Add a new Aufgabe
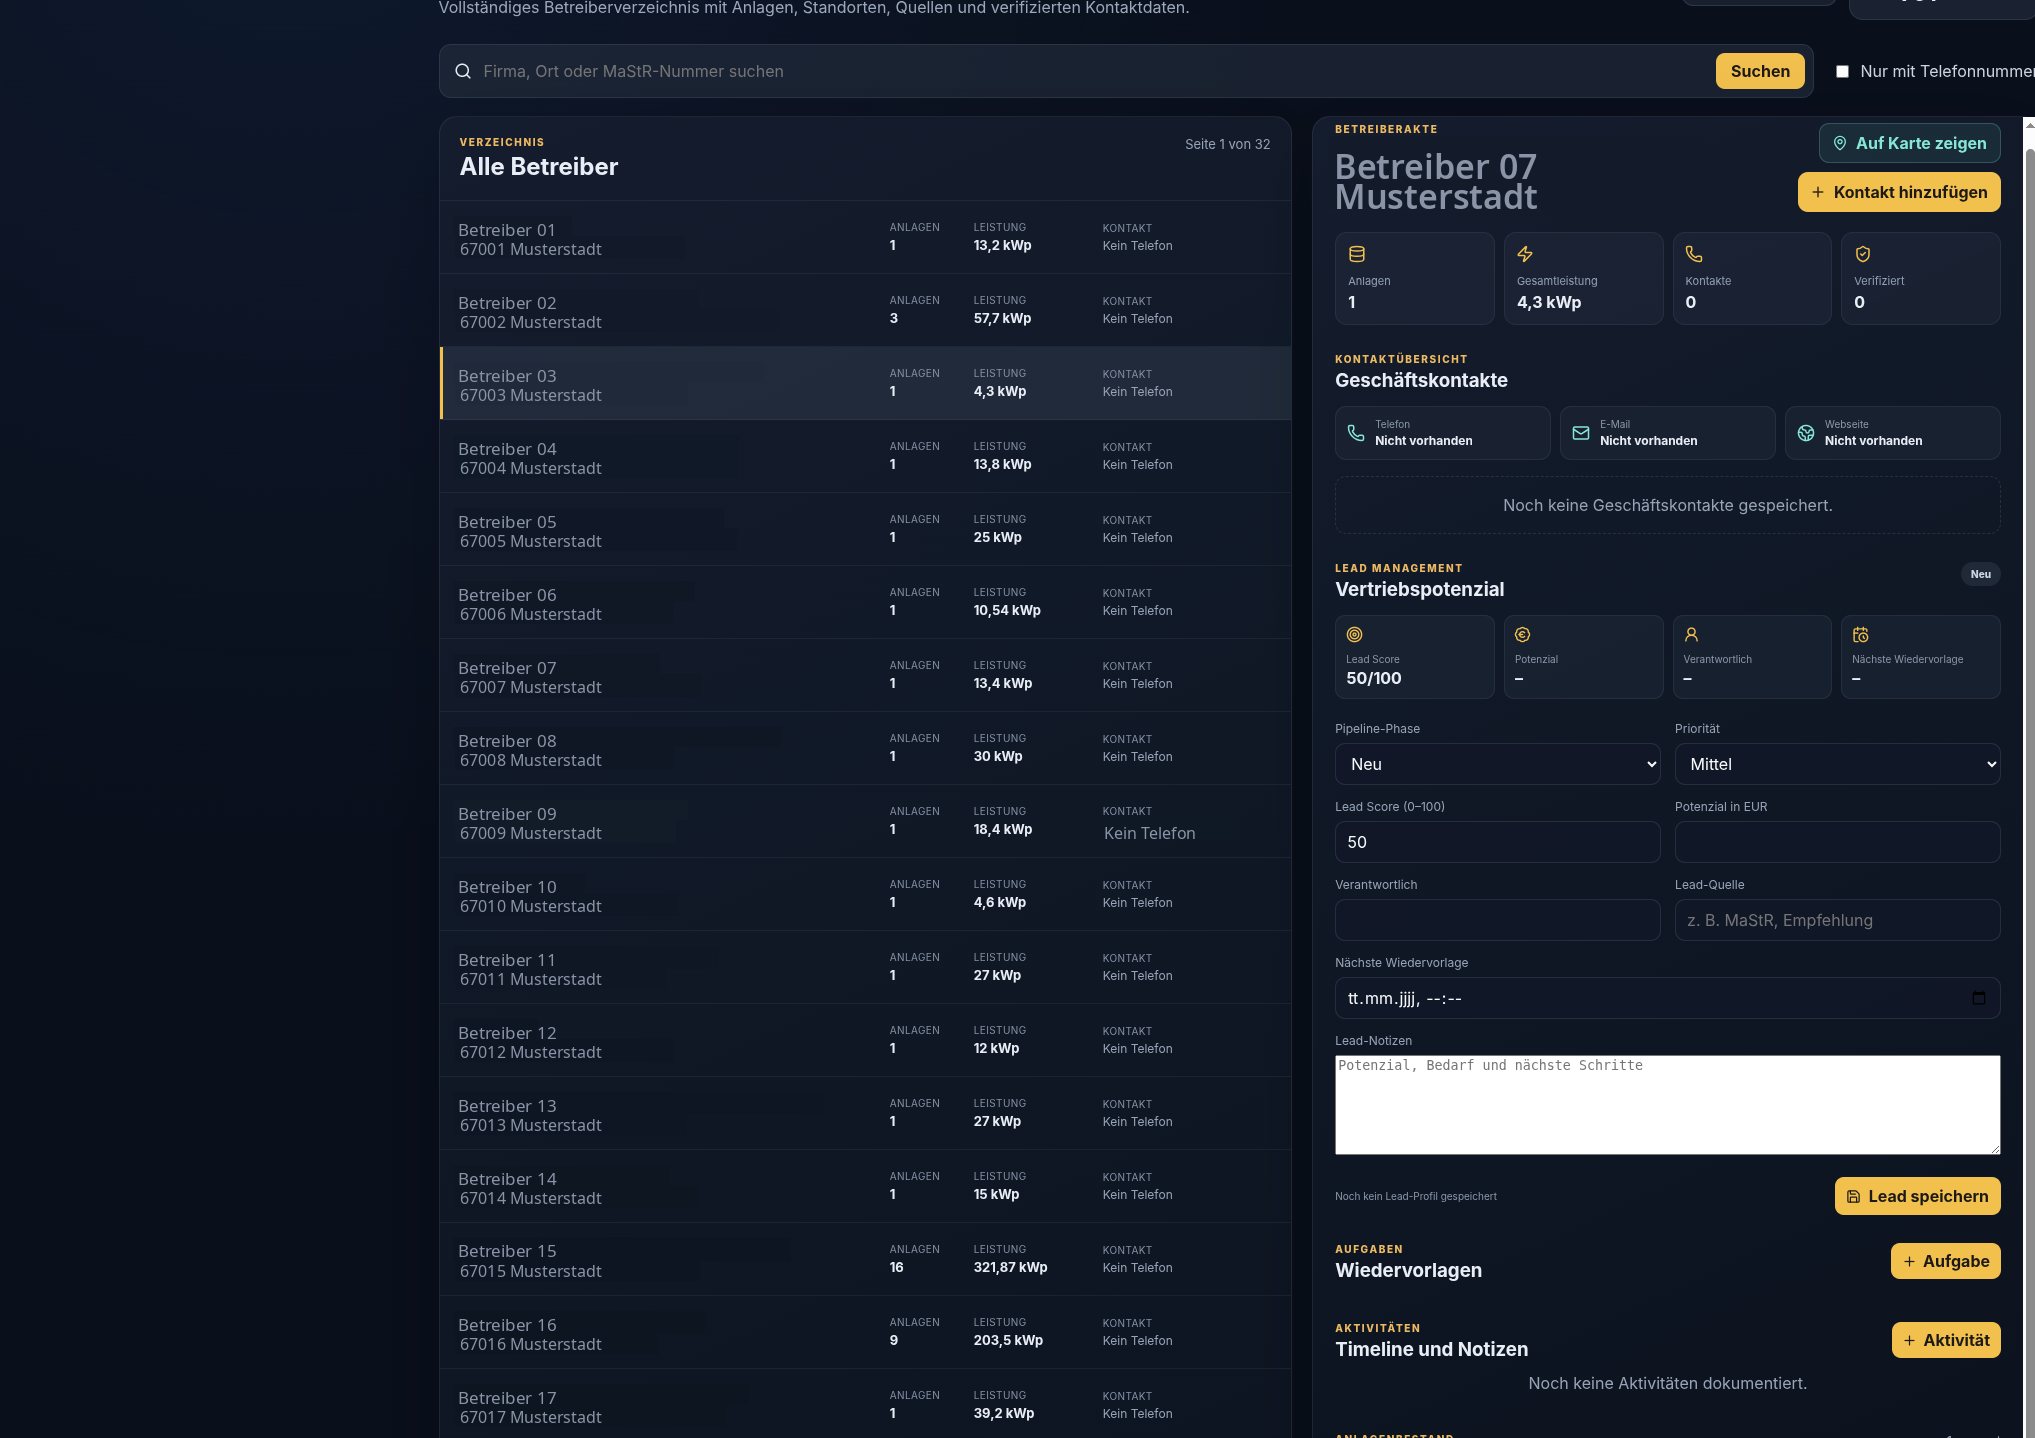This screenshot has width=2035, height=1438. coord(1945,1261)
